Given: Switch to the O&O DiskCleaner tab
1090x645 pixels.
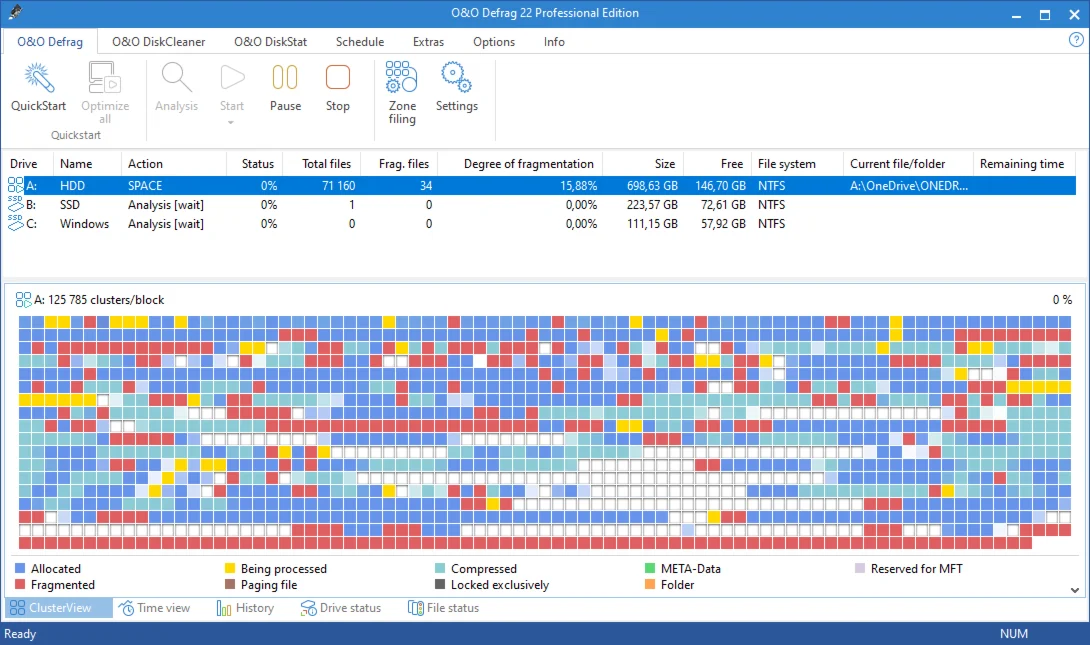Looking at the screenshot, I should click(158, 42).
